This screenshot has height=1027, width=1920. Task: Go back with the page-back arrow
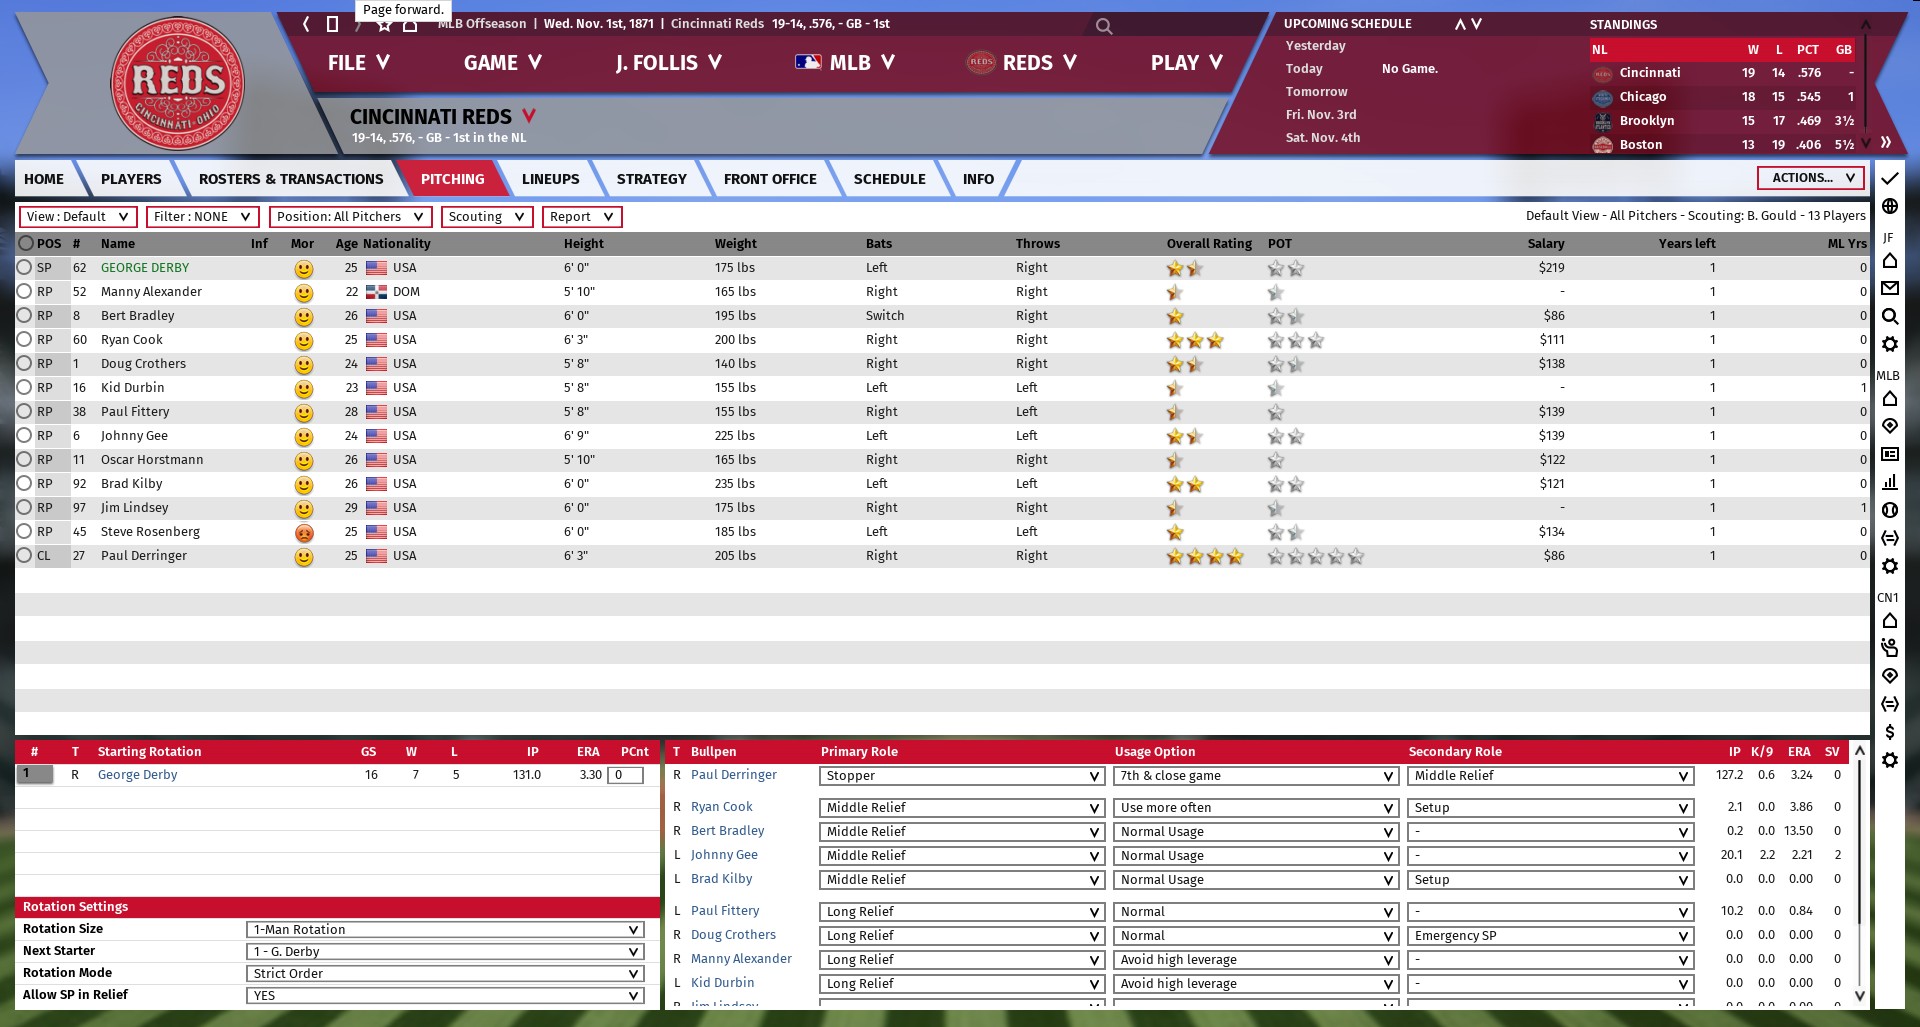tap(306, 24)
